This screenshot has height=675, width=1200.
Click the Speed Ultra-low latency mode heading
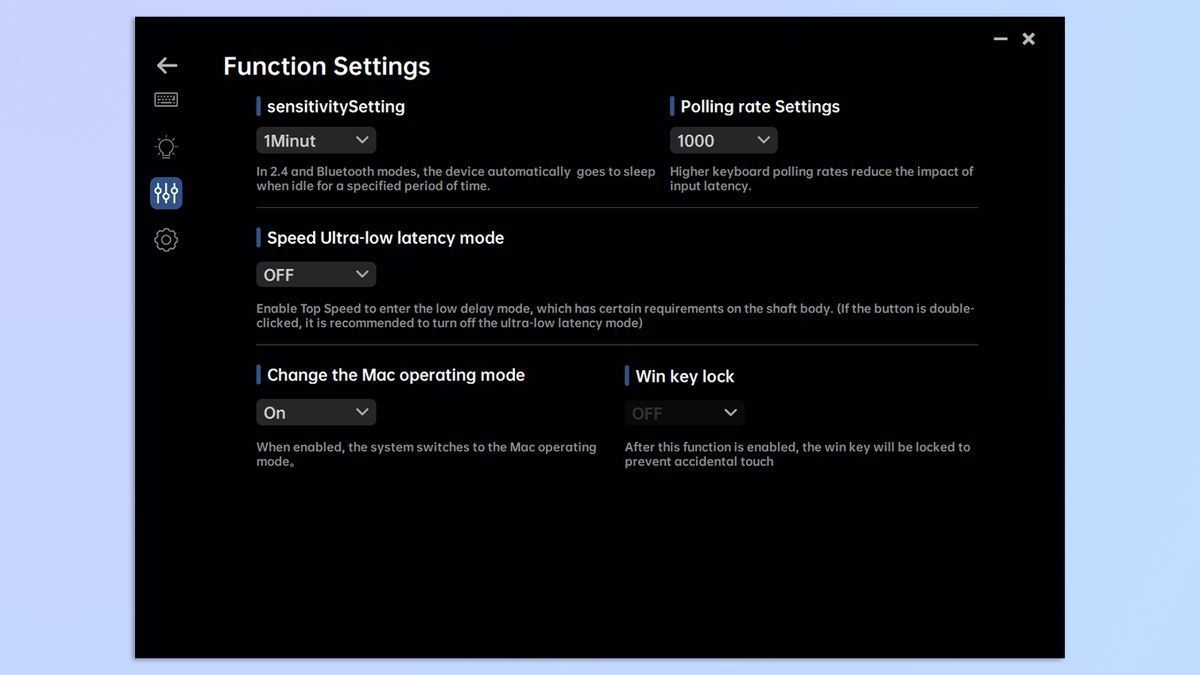point(385,238)
